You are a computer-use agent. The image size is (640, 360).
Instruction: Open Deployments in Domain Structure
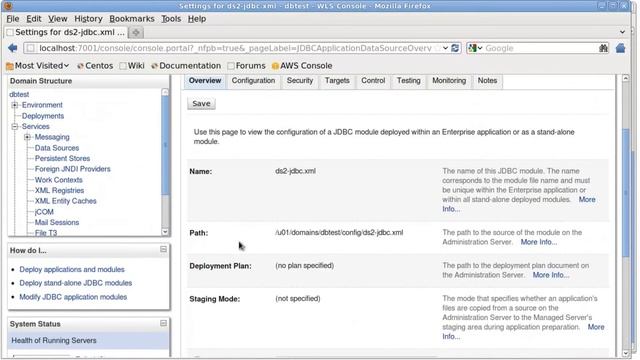pyautogui.click(x=43, y=116)
